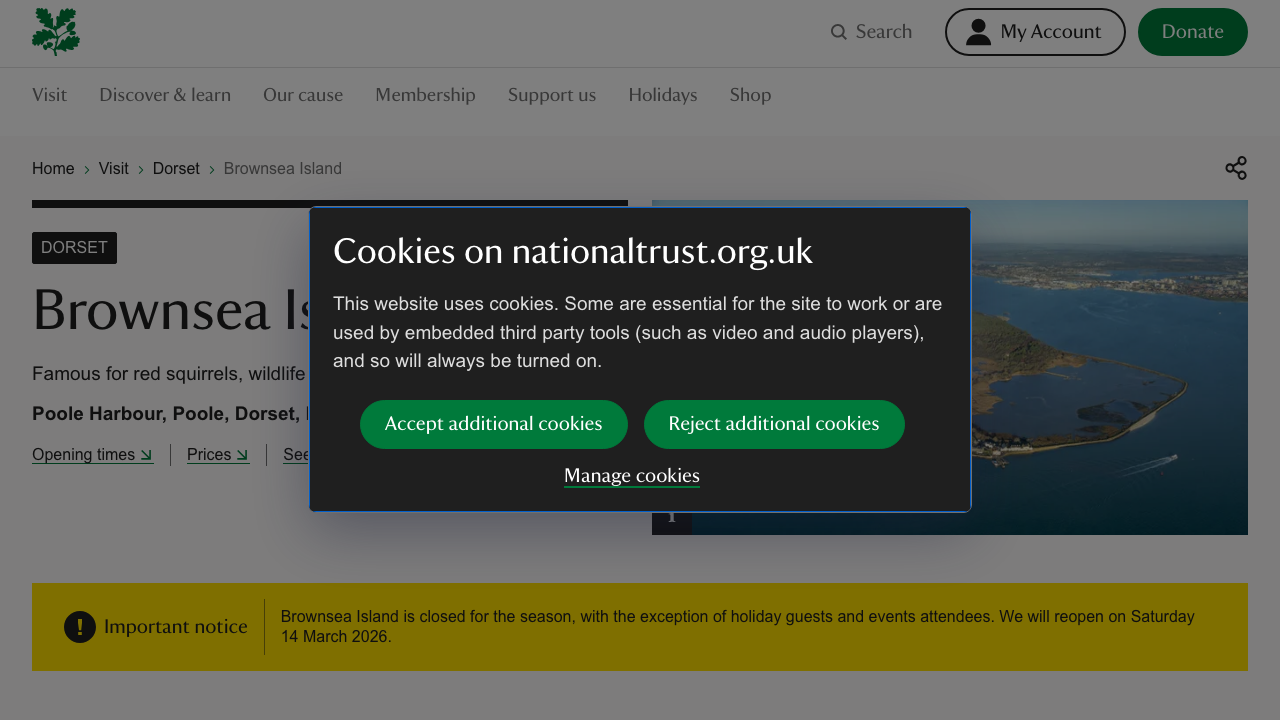Click Home in the breadcrumb trail
The width and height of the screenshot is (1280, 720).
click(53, 169)
